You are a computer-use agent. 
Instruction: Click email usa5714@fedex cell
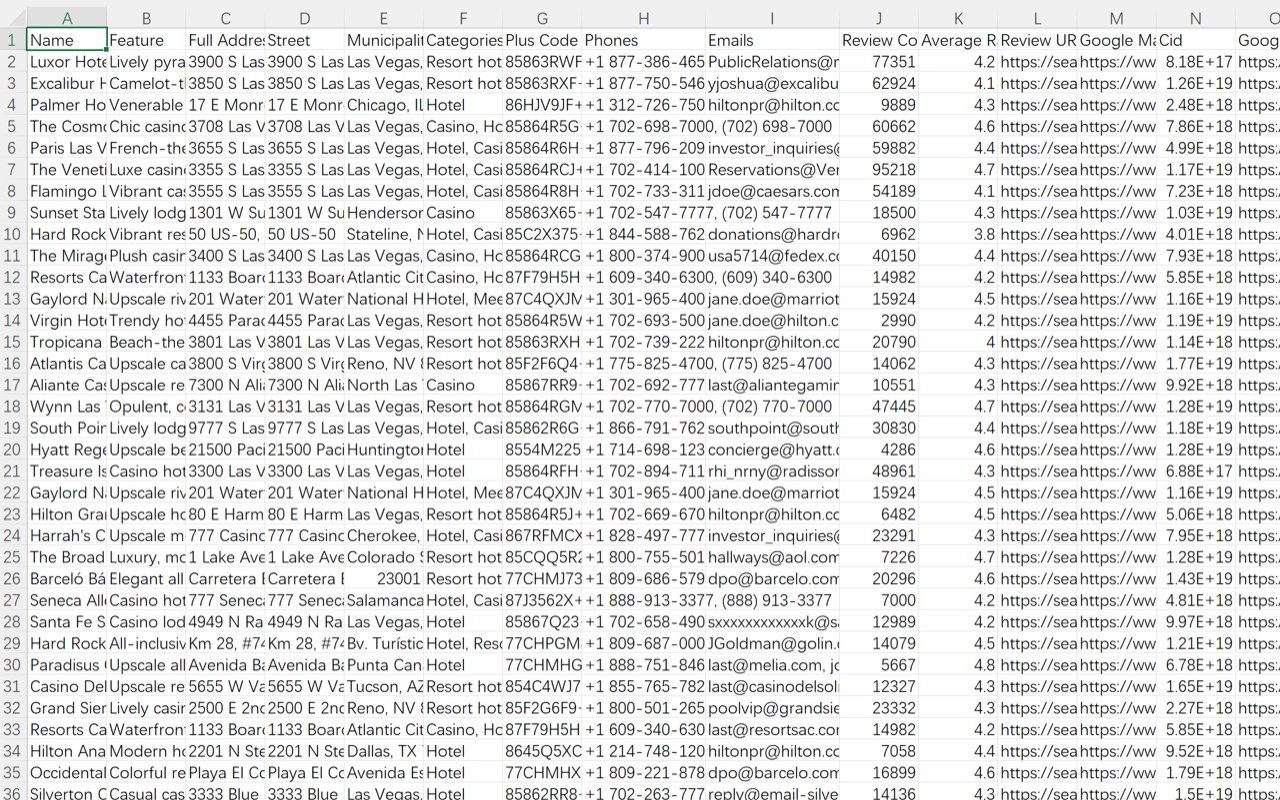click(x=772, y=255)
